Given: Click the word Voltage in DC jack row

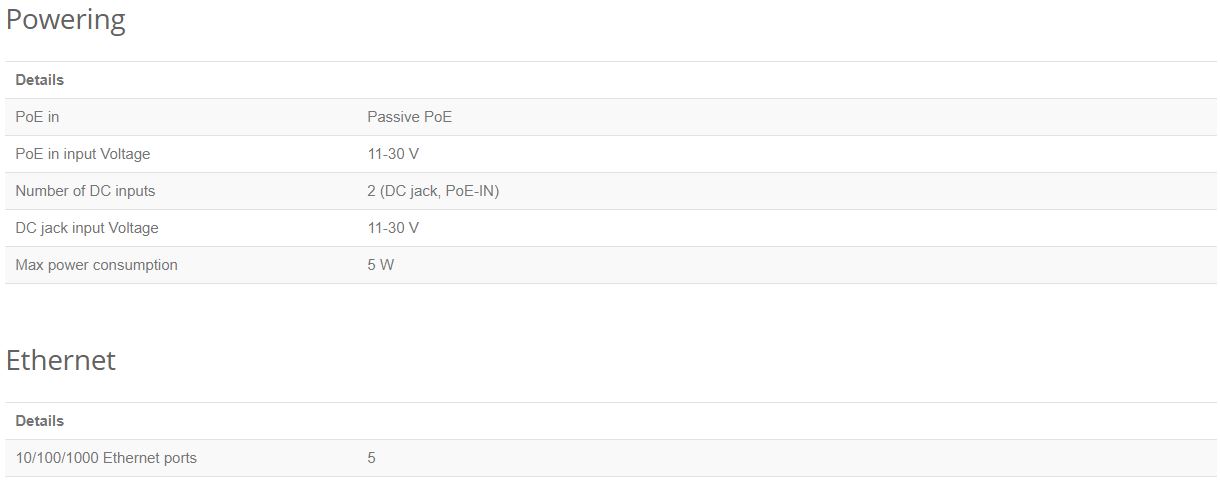Looking at the screenshot, I should click(x=133, y=228).
